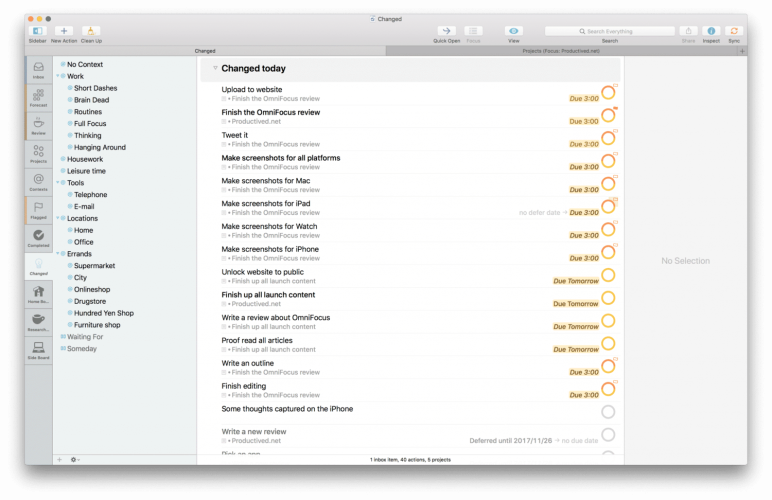
Task: Open the Forecast perspective icon
Action: pyautogui.click(x=38, y=98)
